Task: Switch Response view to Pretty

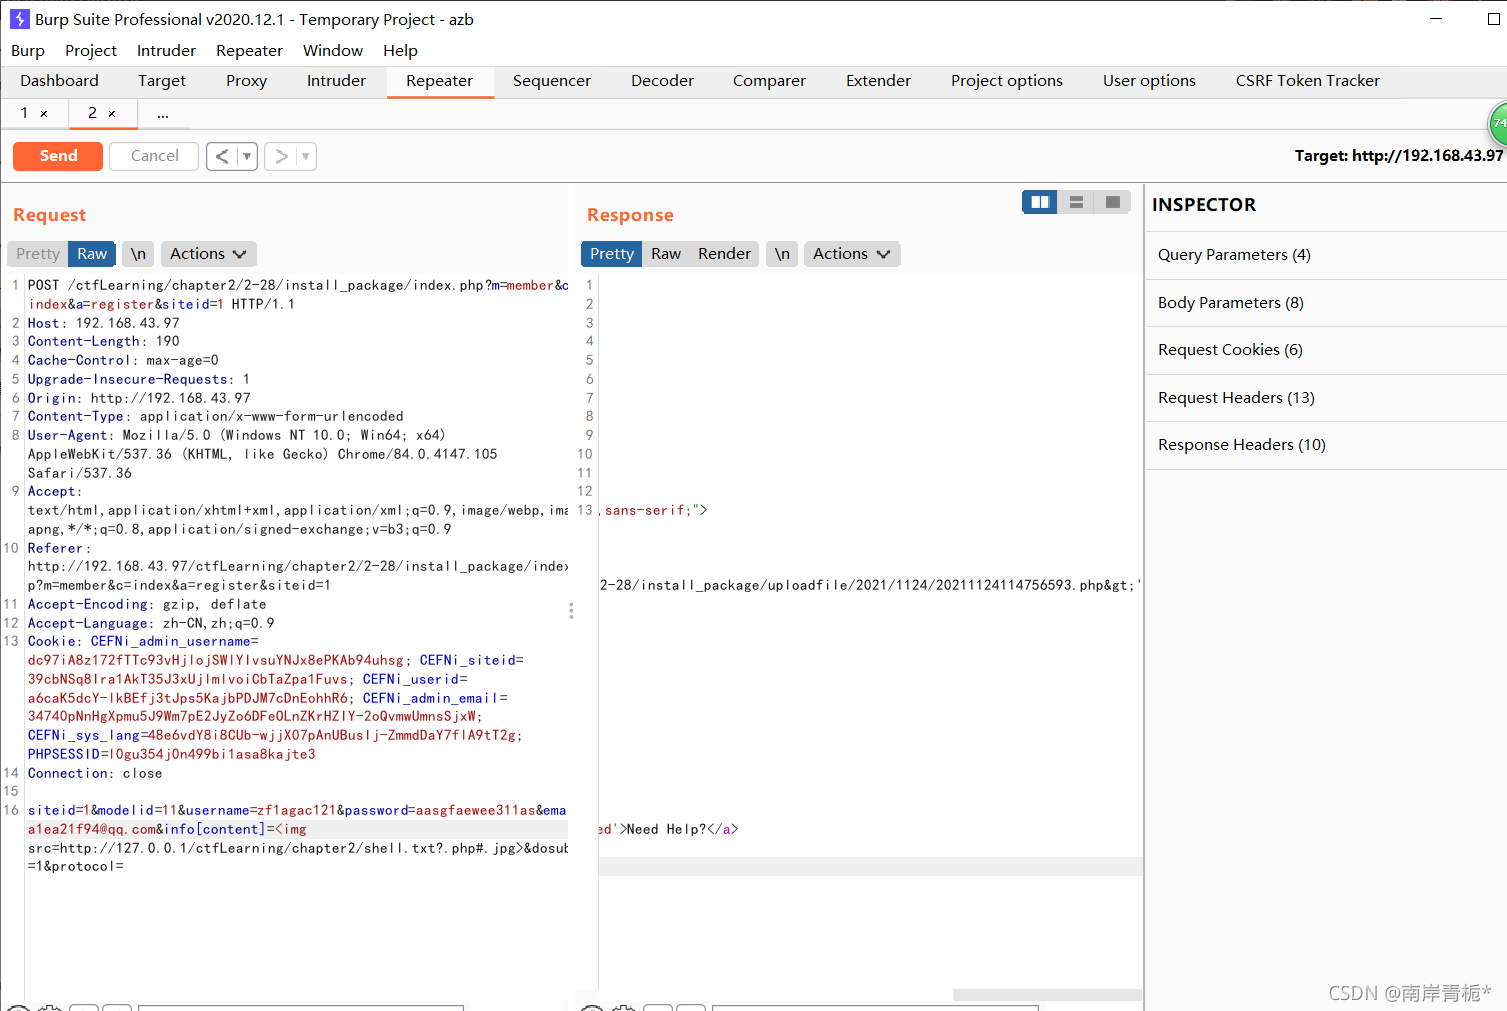Action: click(x=612, y=254)
